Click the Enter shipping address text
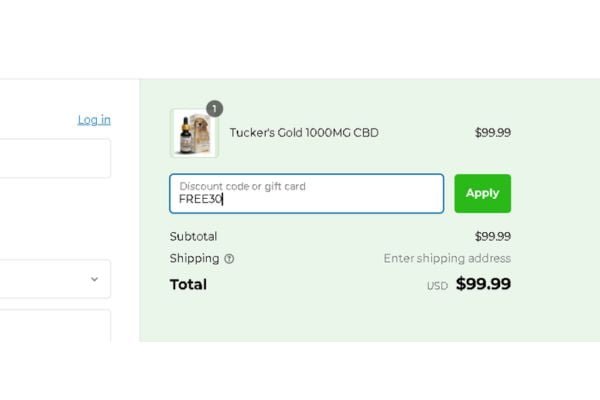The image size is (600, 400). tap(447, 259)
